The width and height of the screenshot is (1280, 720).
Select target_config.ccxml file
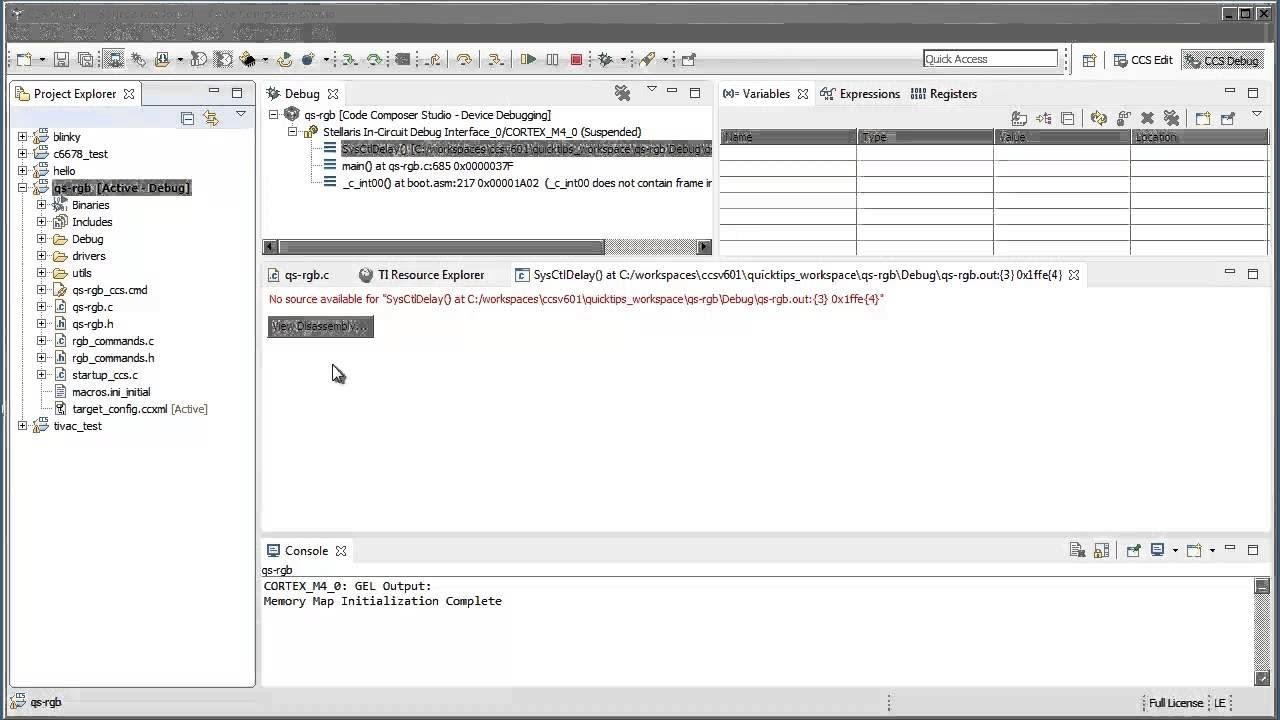[x=139, y=409]
